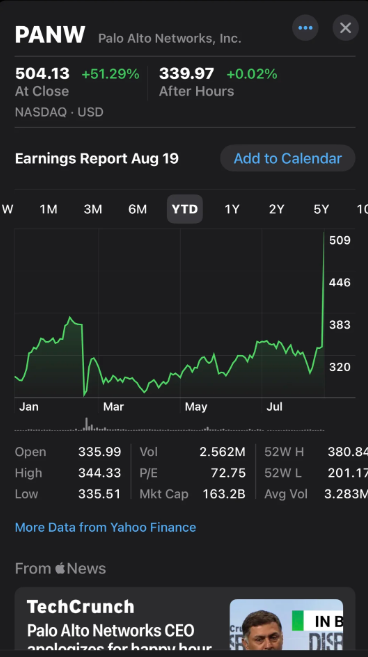This screenshot has width=368, height=657.
Task: Show the 2Y chart range
Action: 277,209
